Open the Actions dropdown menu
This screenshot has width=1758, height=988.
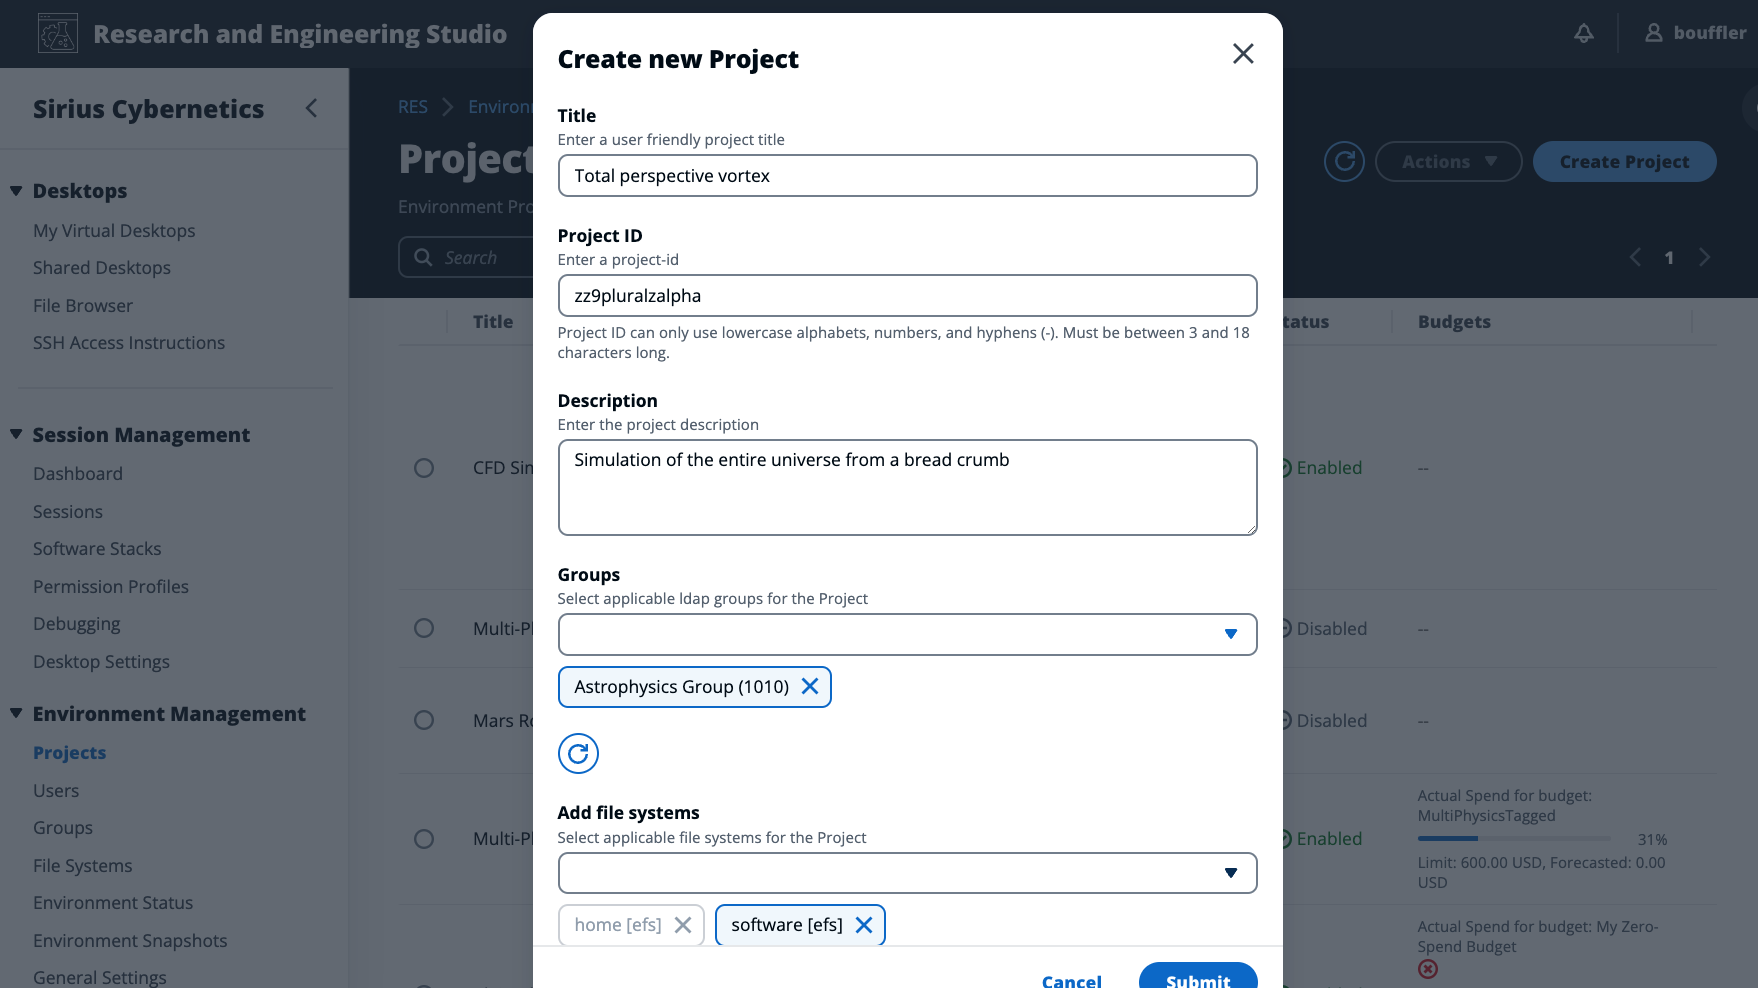[x=1448, y=161]
